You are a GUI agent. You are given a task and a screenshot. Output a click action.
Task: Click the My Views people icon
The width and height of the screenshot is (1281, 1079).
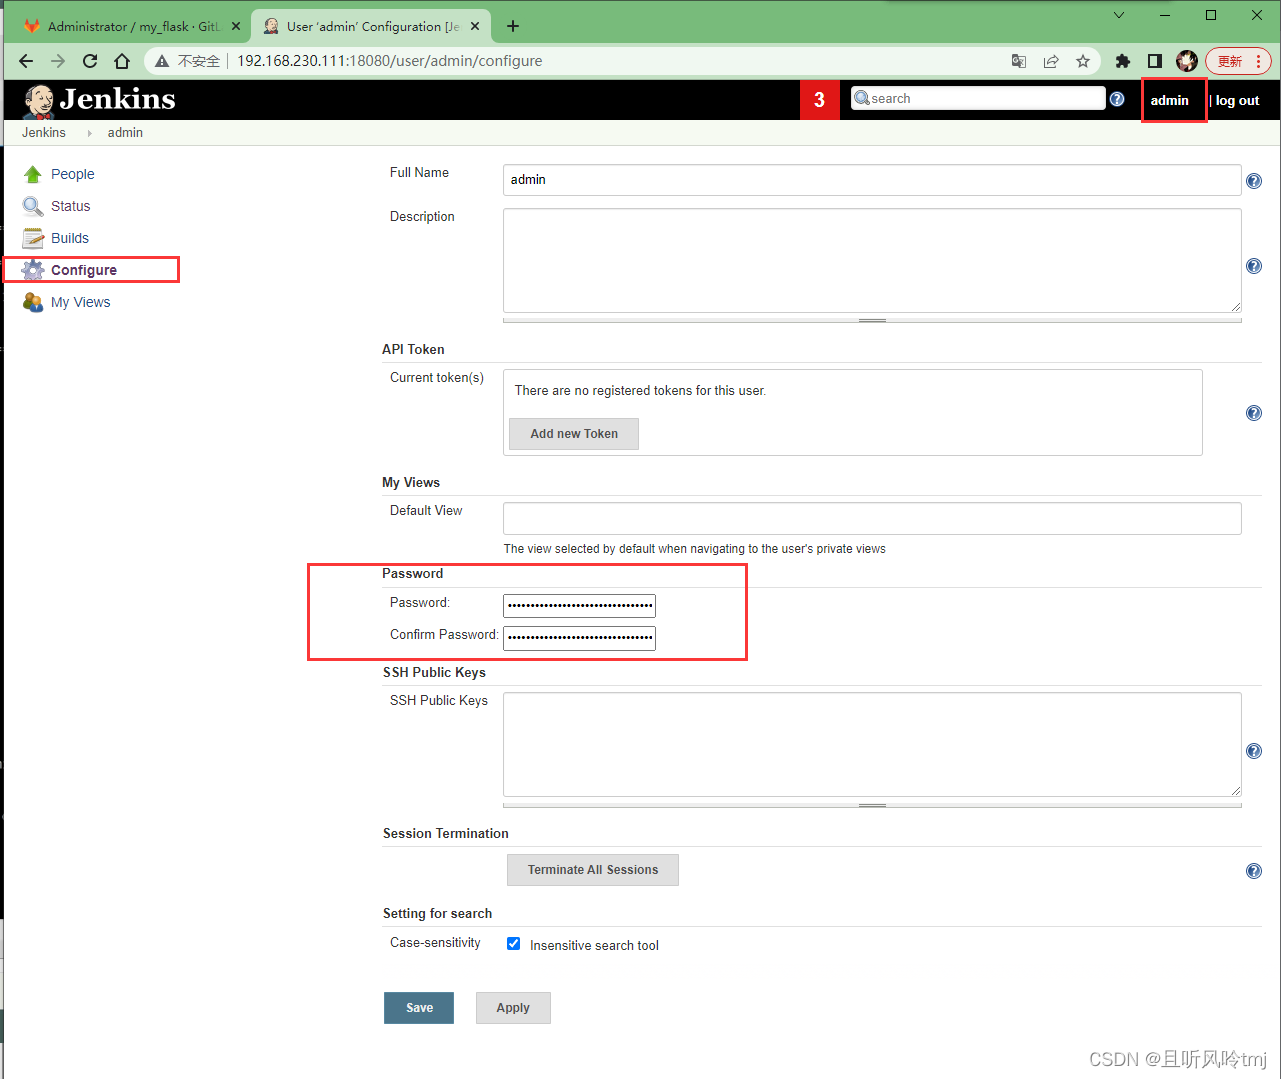pyautogui.click(x=33, y=302)
